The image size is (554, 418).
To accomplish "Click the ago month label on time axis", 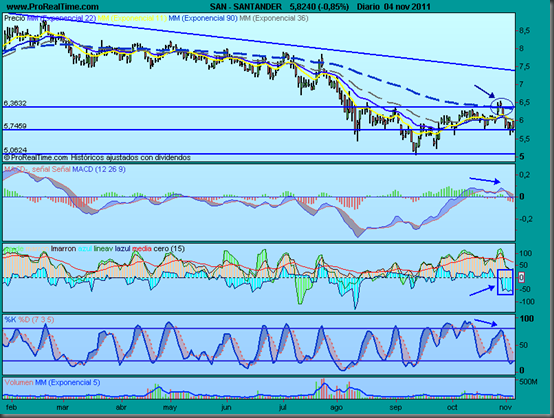I will (336, 407).
